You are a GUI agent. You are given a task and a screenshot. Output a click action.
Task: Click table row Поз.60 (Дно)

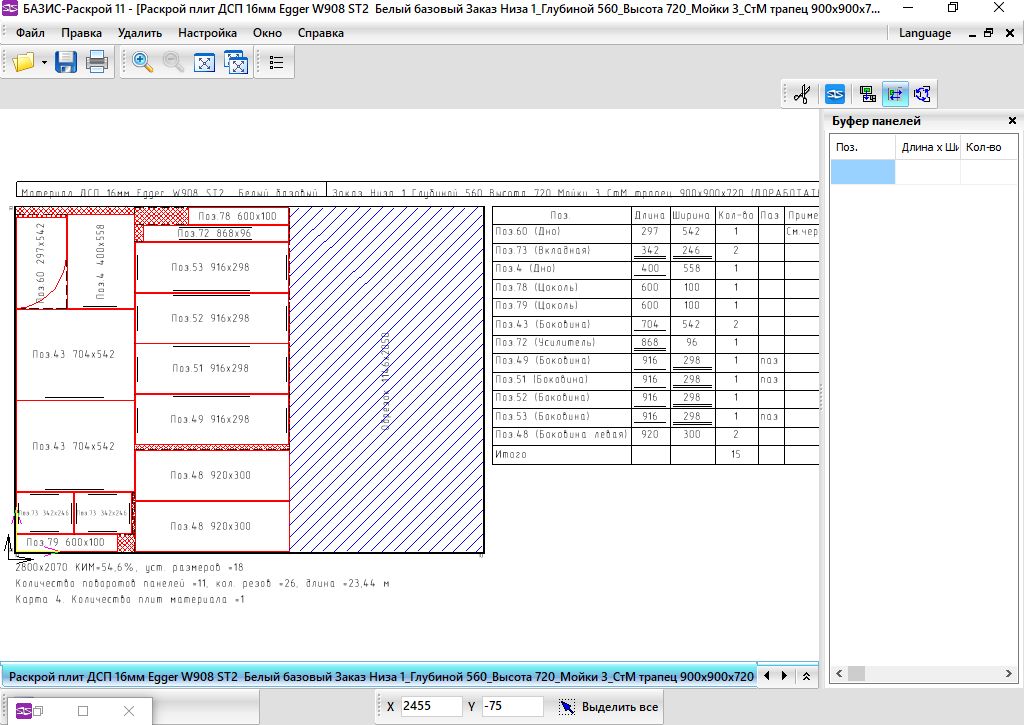655,232
